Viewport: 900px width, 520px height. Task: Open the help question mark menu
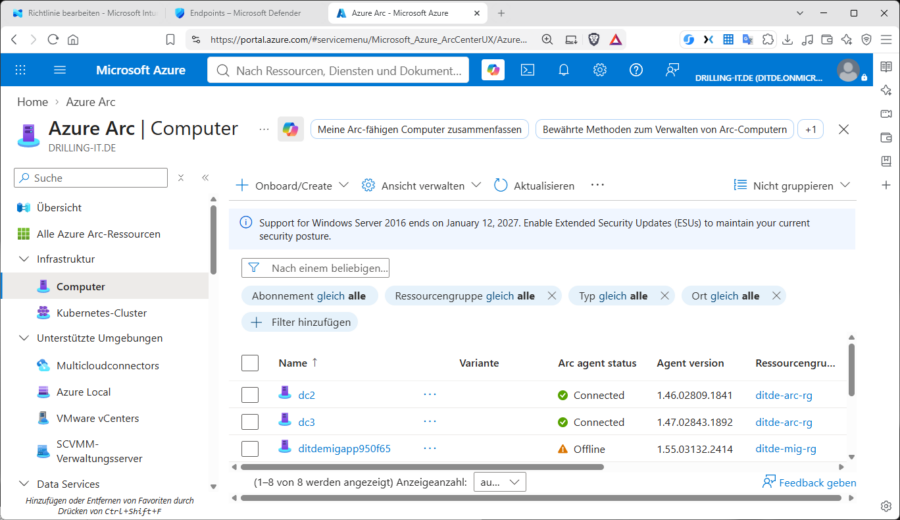click(636, 70)
